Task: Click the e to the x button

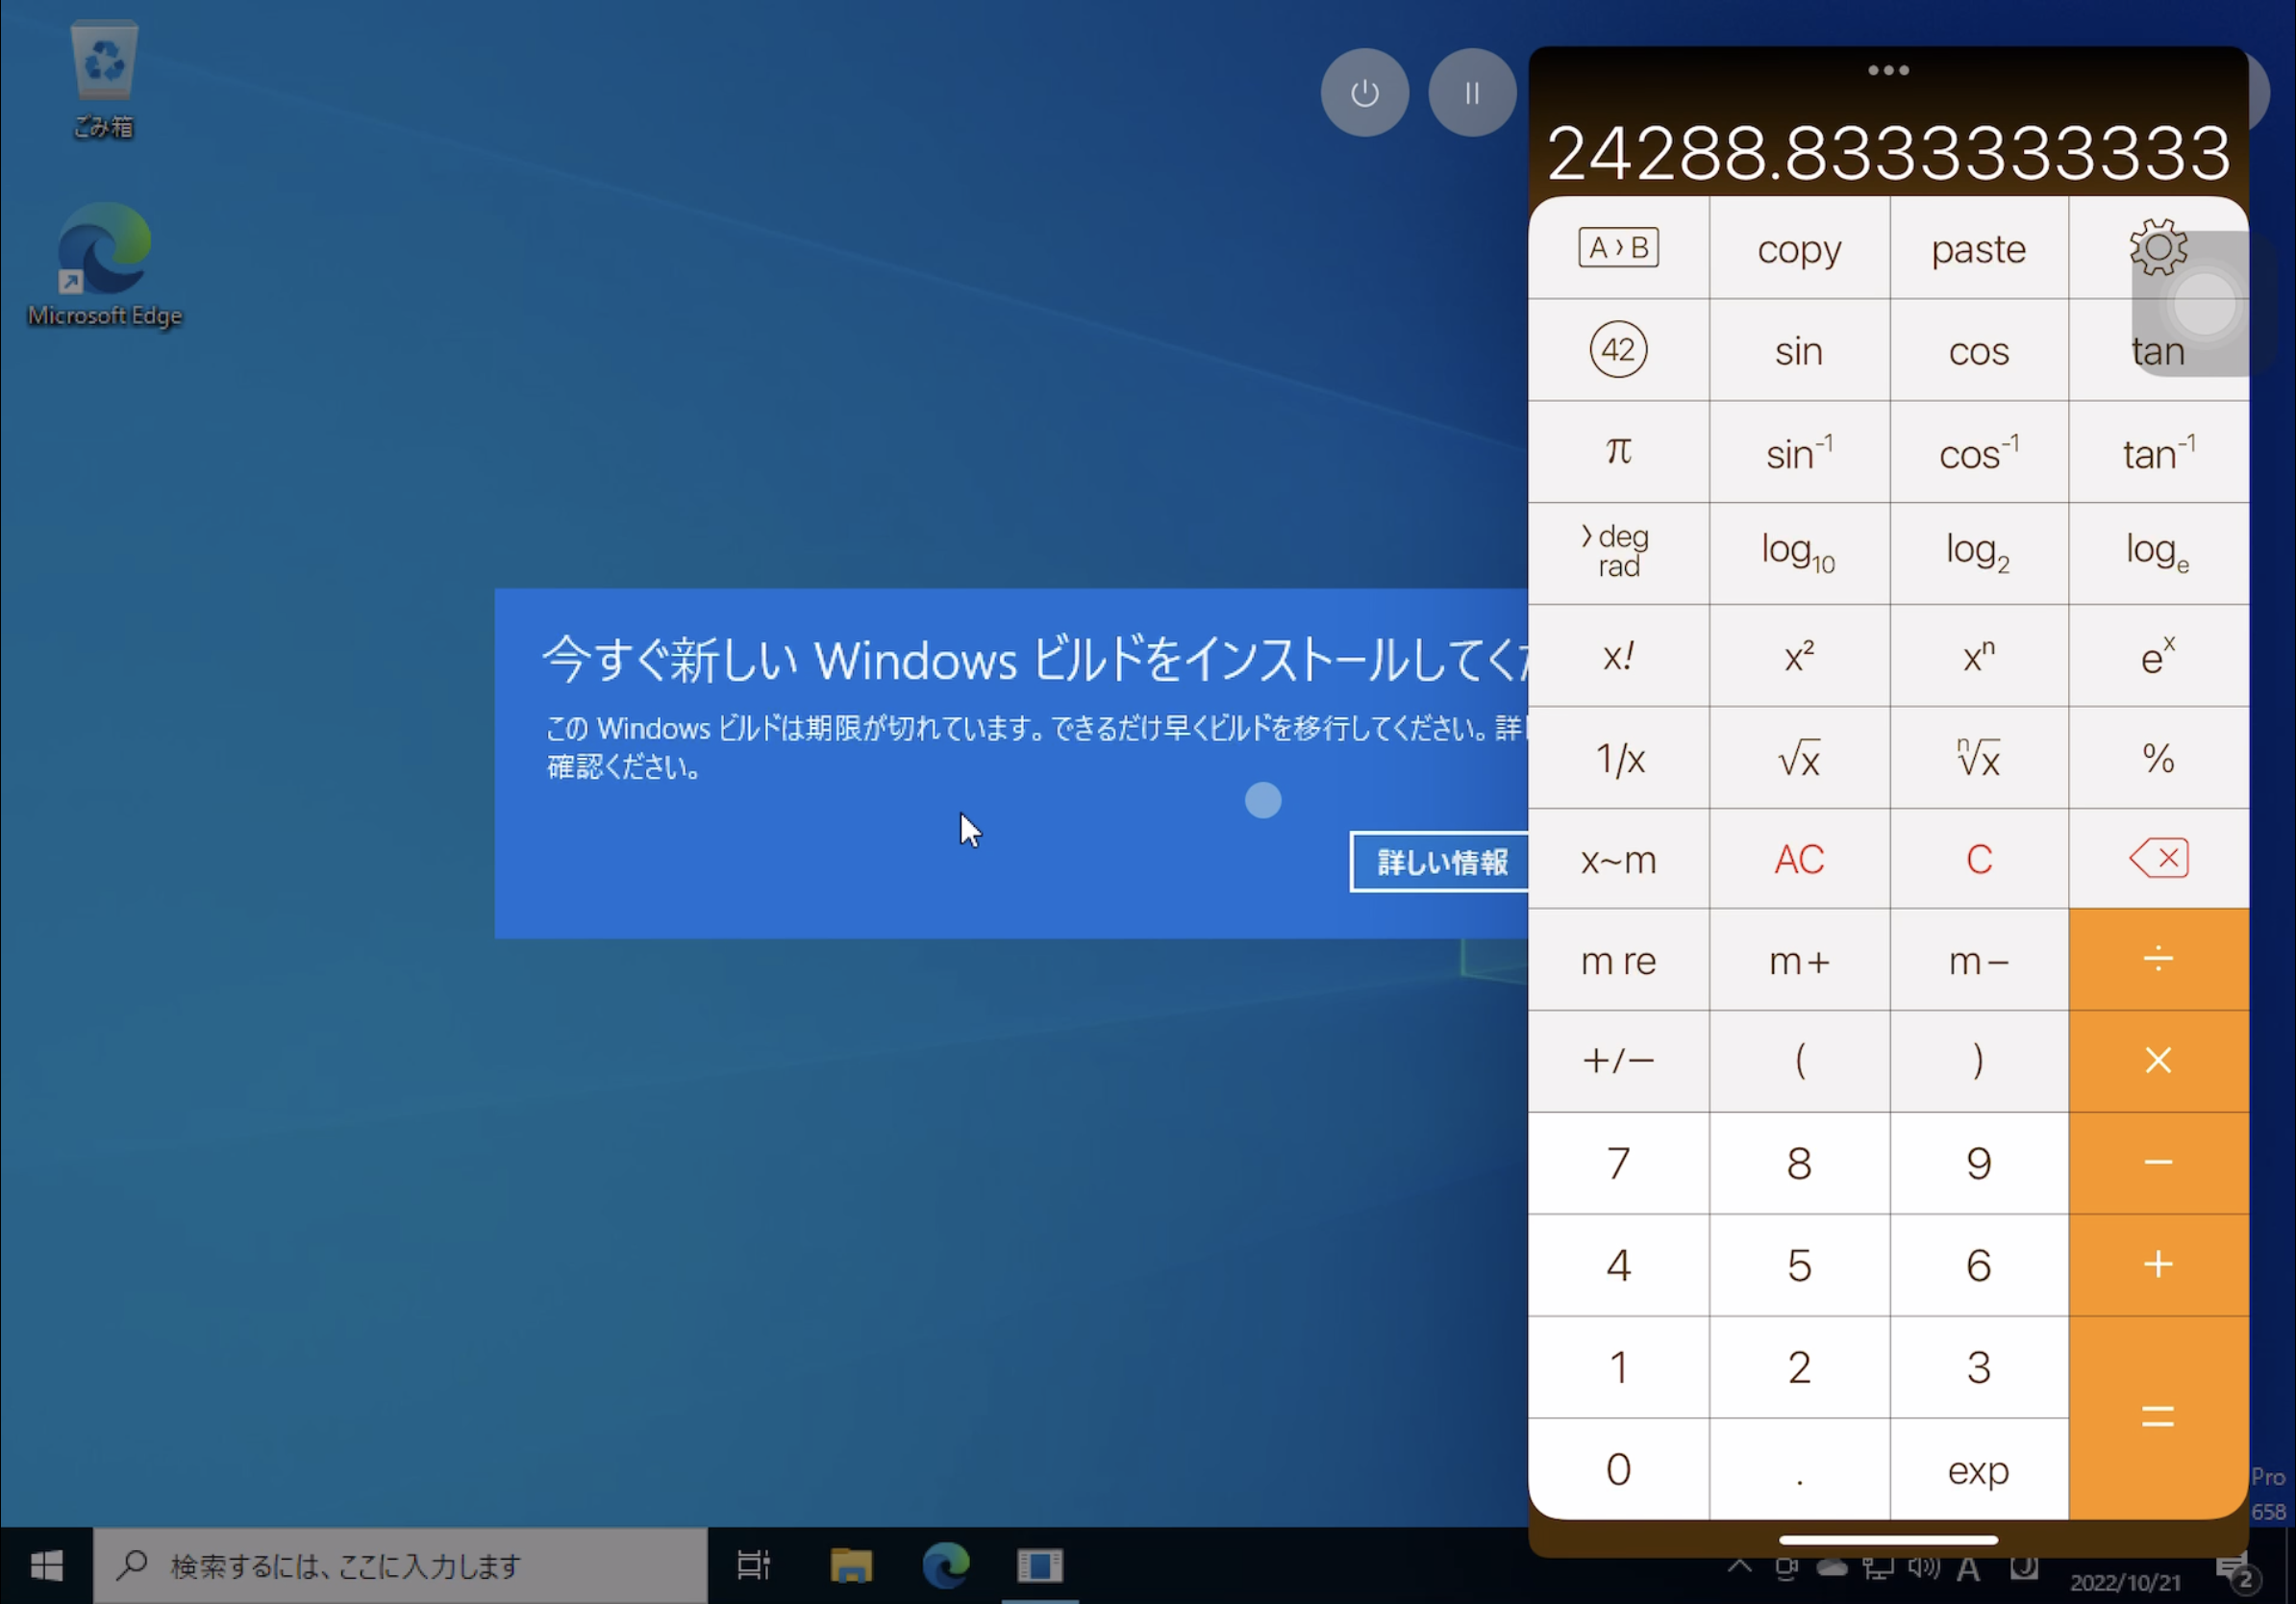Action: 2158,655
